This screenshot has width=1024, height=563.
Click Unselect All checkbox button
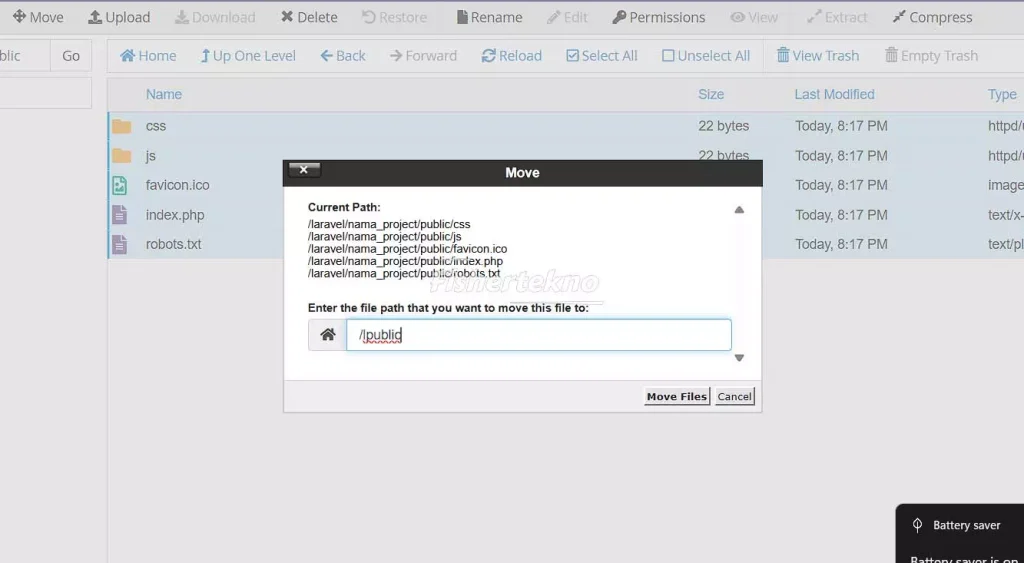pos(705,56)
